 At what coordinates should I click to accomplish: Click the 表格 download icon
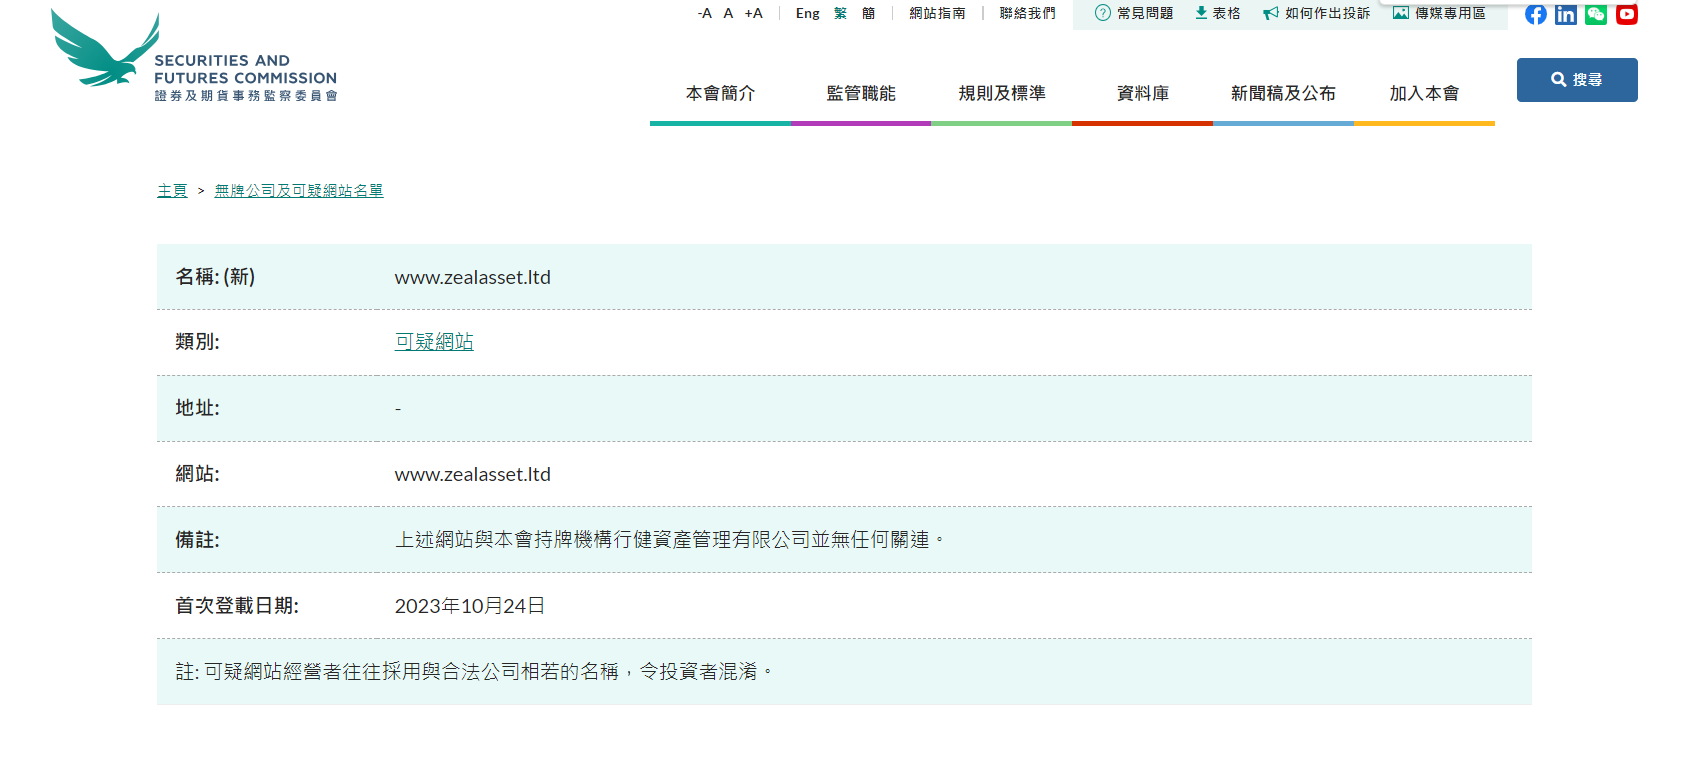(1201, 13)
